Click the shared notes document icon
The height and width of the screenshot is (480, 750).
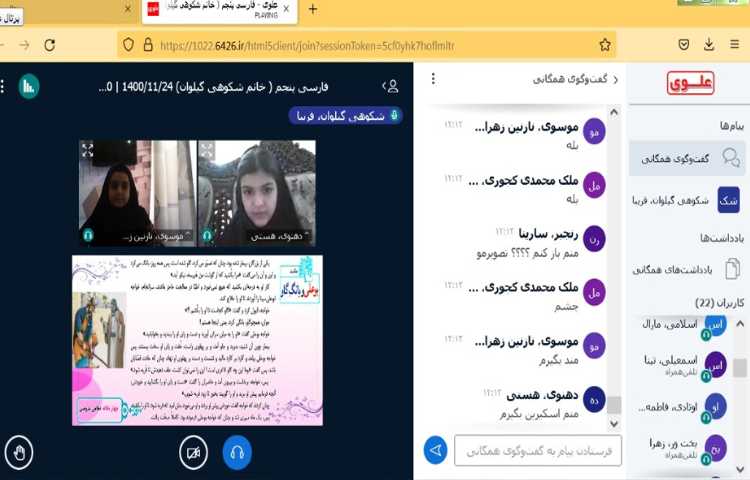pos(732,269)
